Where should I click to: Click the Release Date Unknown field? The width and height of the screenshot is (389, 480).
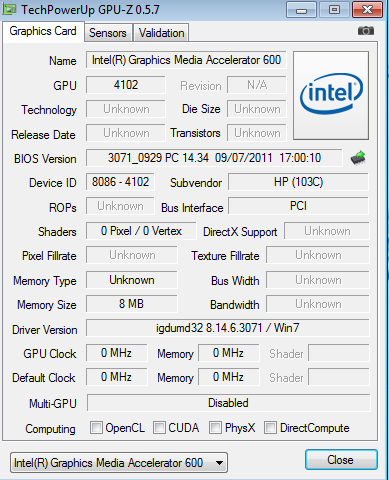(x=126, y=133)
